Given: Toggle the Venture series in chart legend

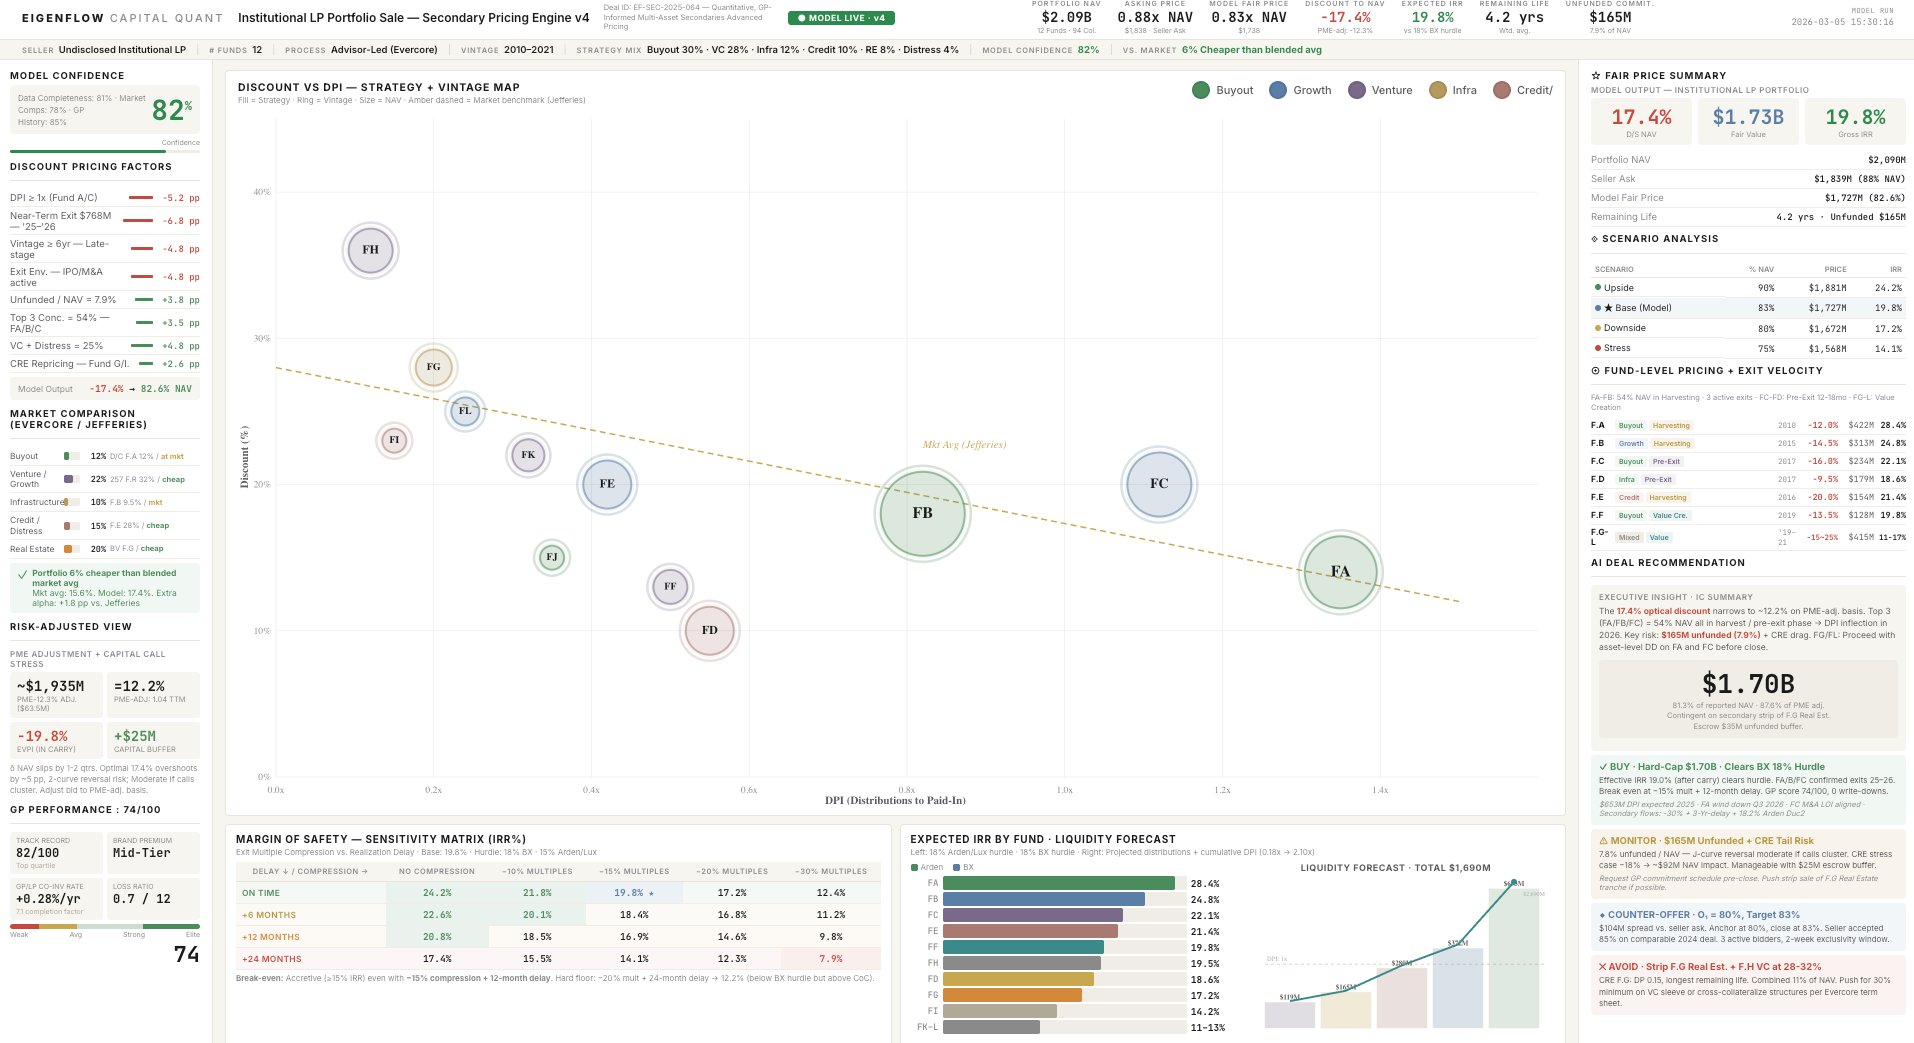Looking at the screenshot, I should tap(1380, 90).
